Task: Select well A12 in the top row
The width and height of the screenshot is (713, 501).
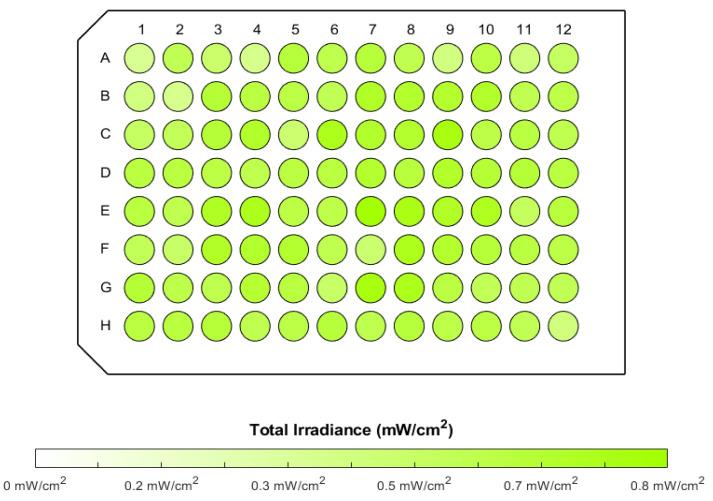Action: (563, 58)
